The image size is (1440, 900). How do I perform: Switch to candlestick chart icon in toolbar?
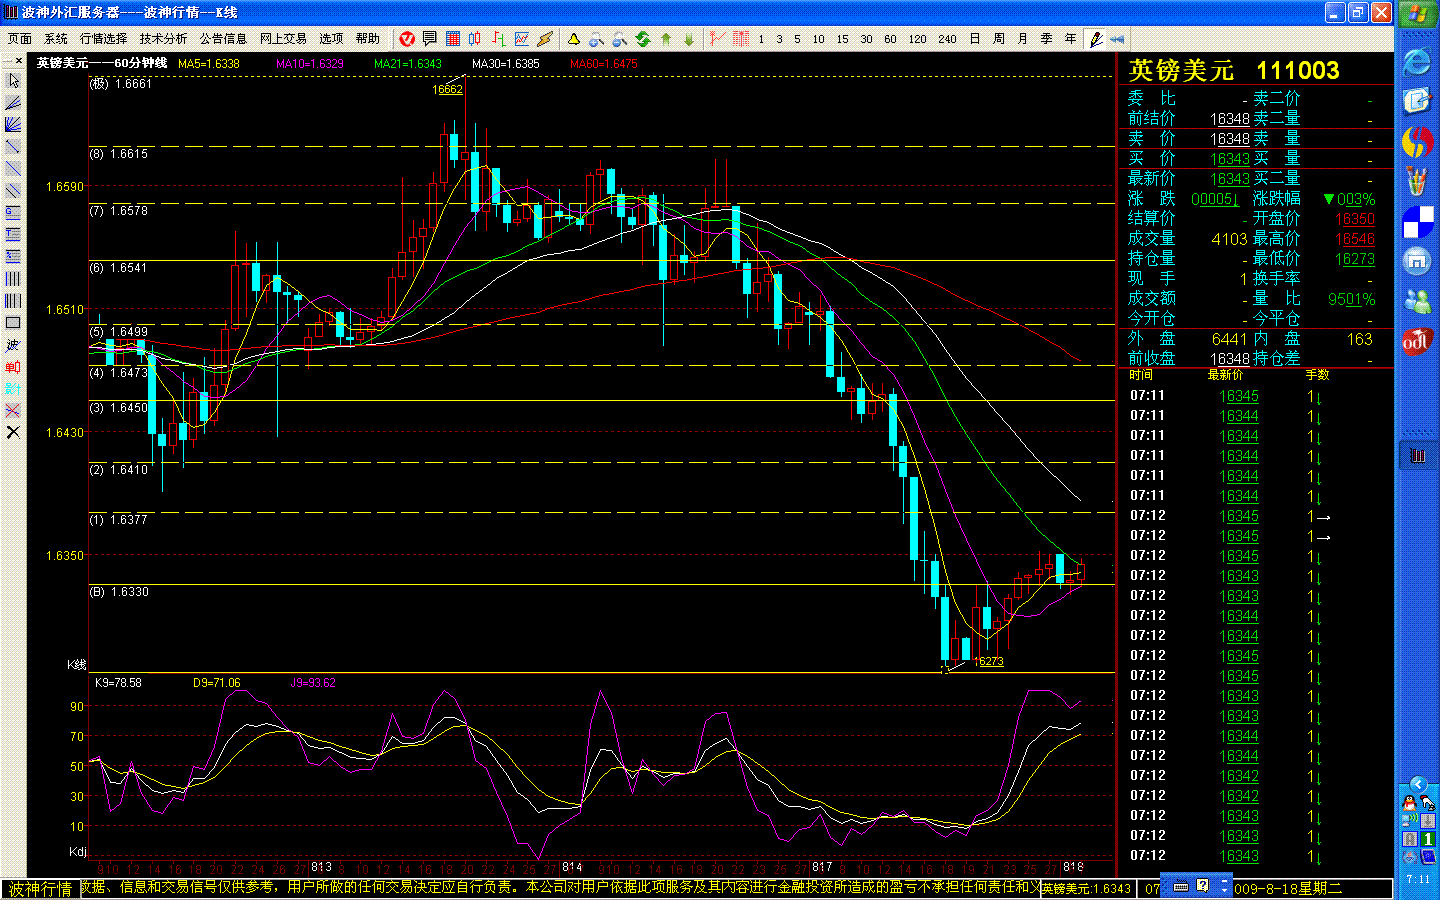click(x=475, y=39)
